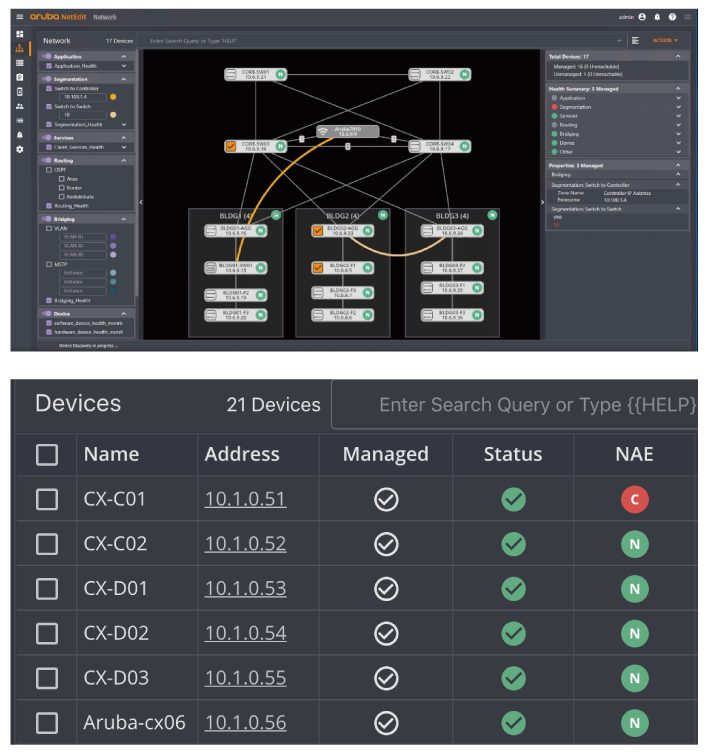Screen dimensions: 710x756
Task: Uncheck the Switch to Controller checkbox
Action: coord(49,88)
